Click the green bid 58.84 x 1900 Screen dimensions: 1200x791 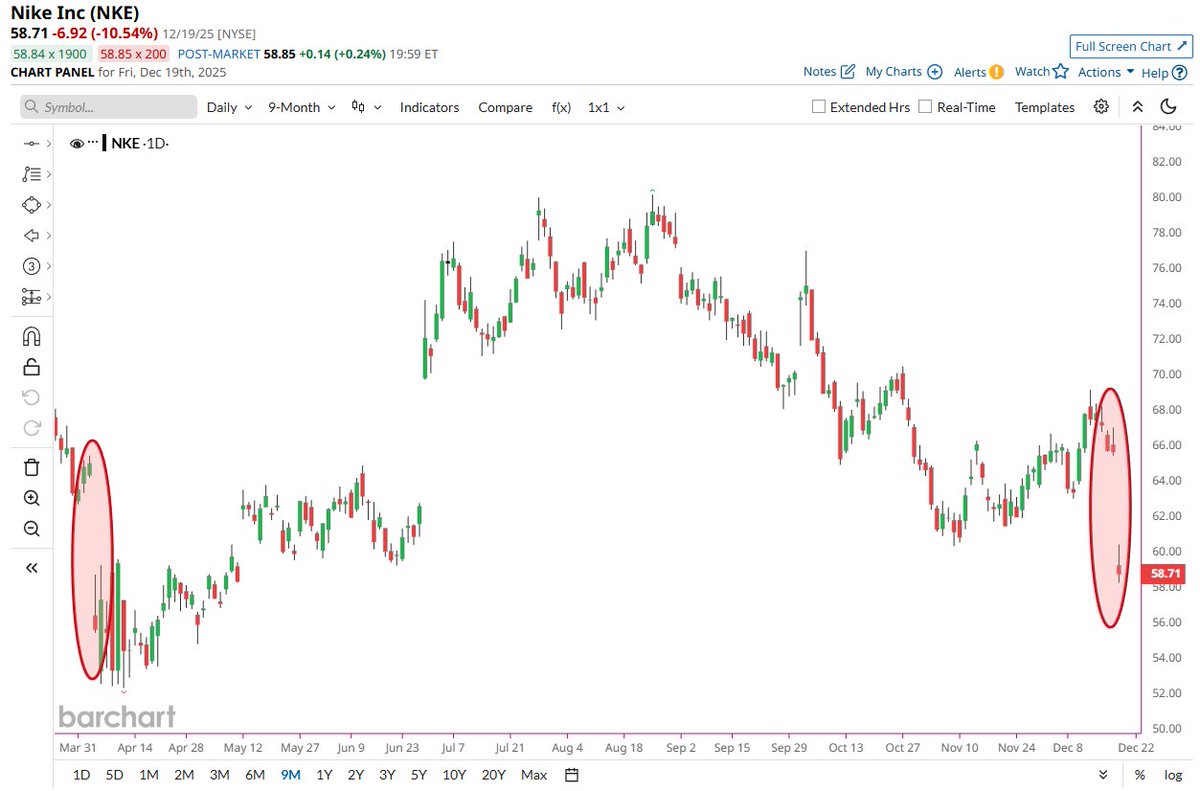pos(50,54)
